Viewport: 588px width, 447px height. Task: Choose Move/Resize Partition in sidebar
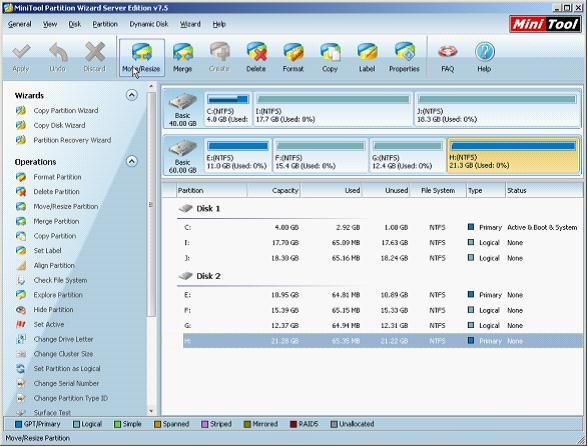coord(57,207)
